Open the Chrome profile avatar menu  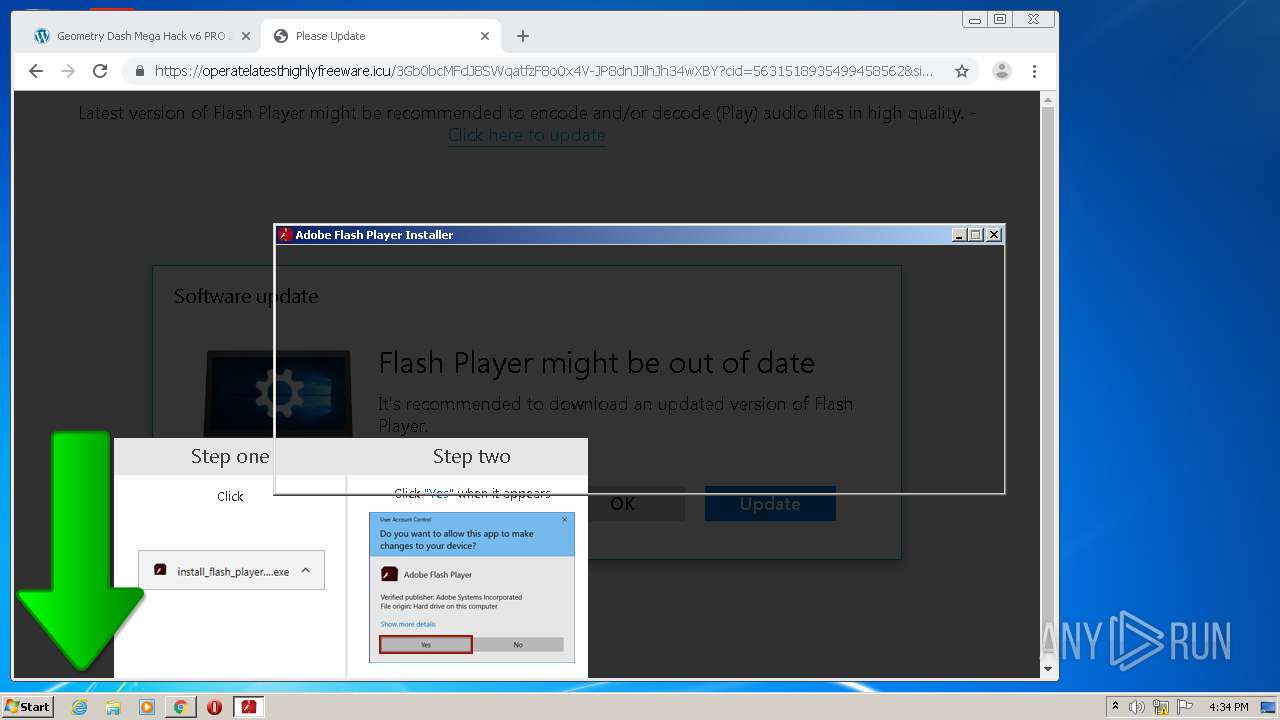(1001, 71)
